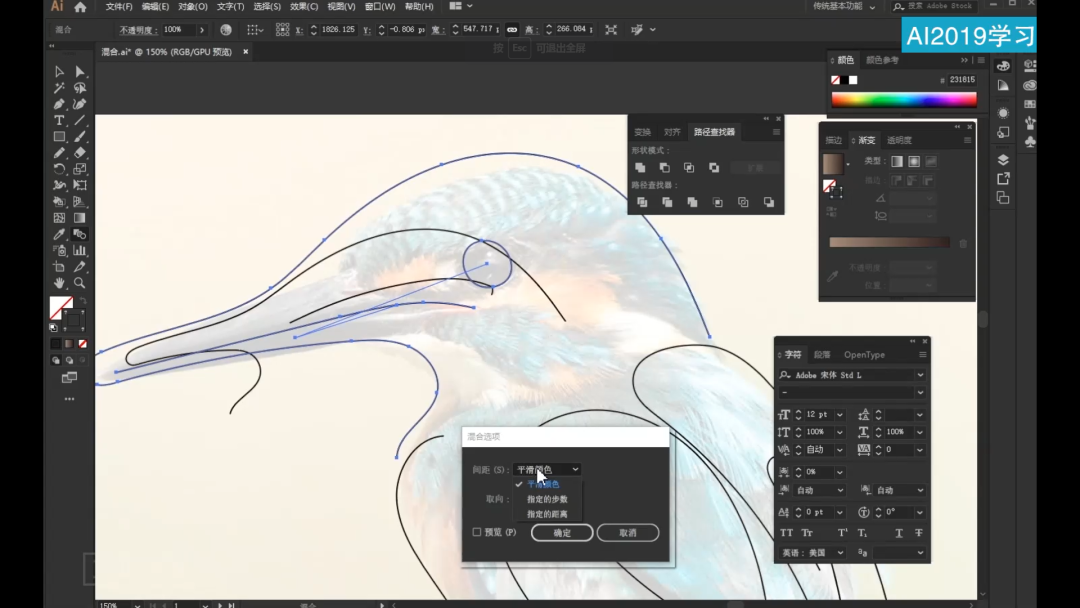
Task: Select the Line Segment tool
Action: click(x=80, y=120)
